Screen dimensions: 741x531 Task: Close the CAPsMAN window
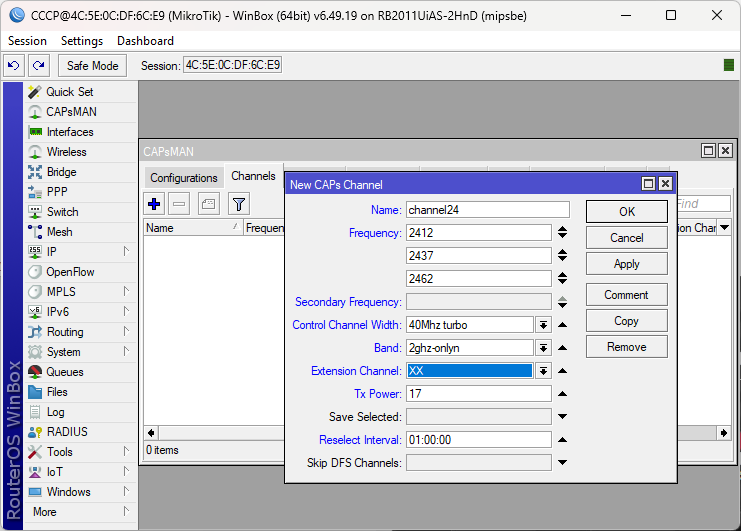point(725,151)
